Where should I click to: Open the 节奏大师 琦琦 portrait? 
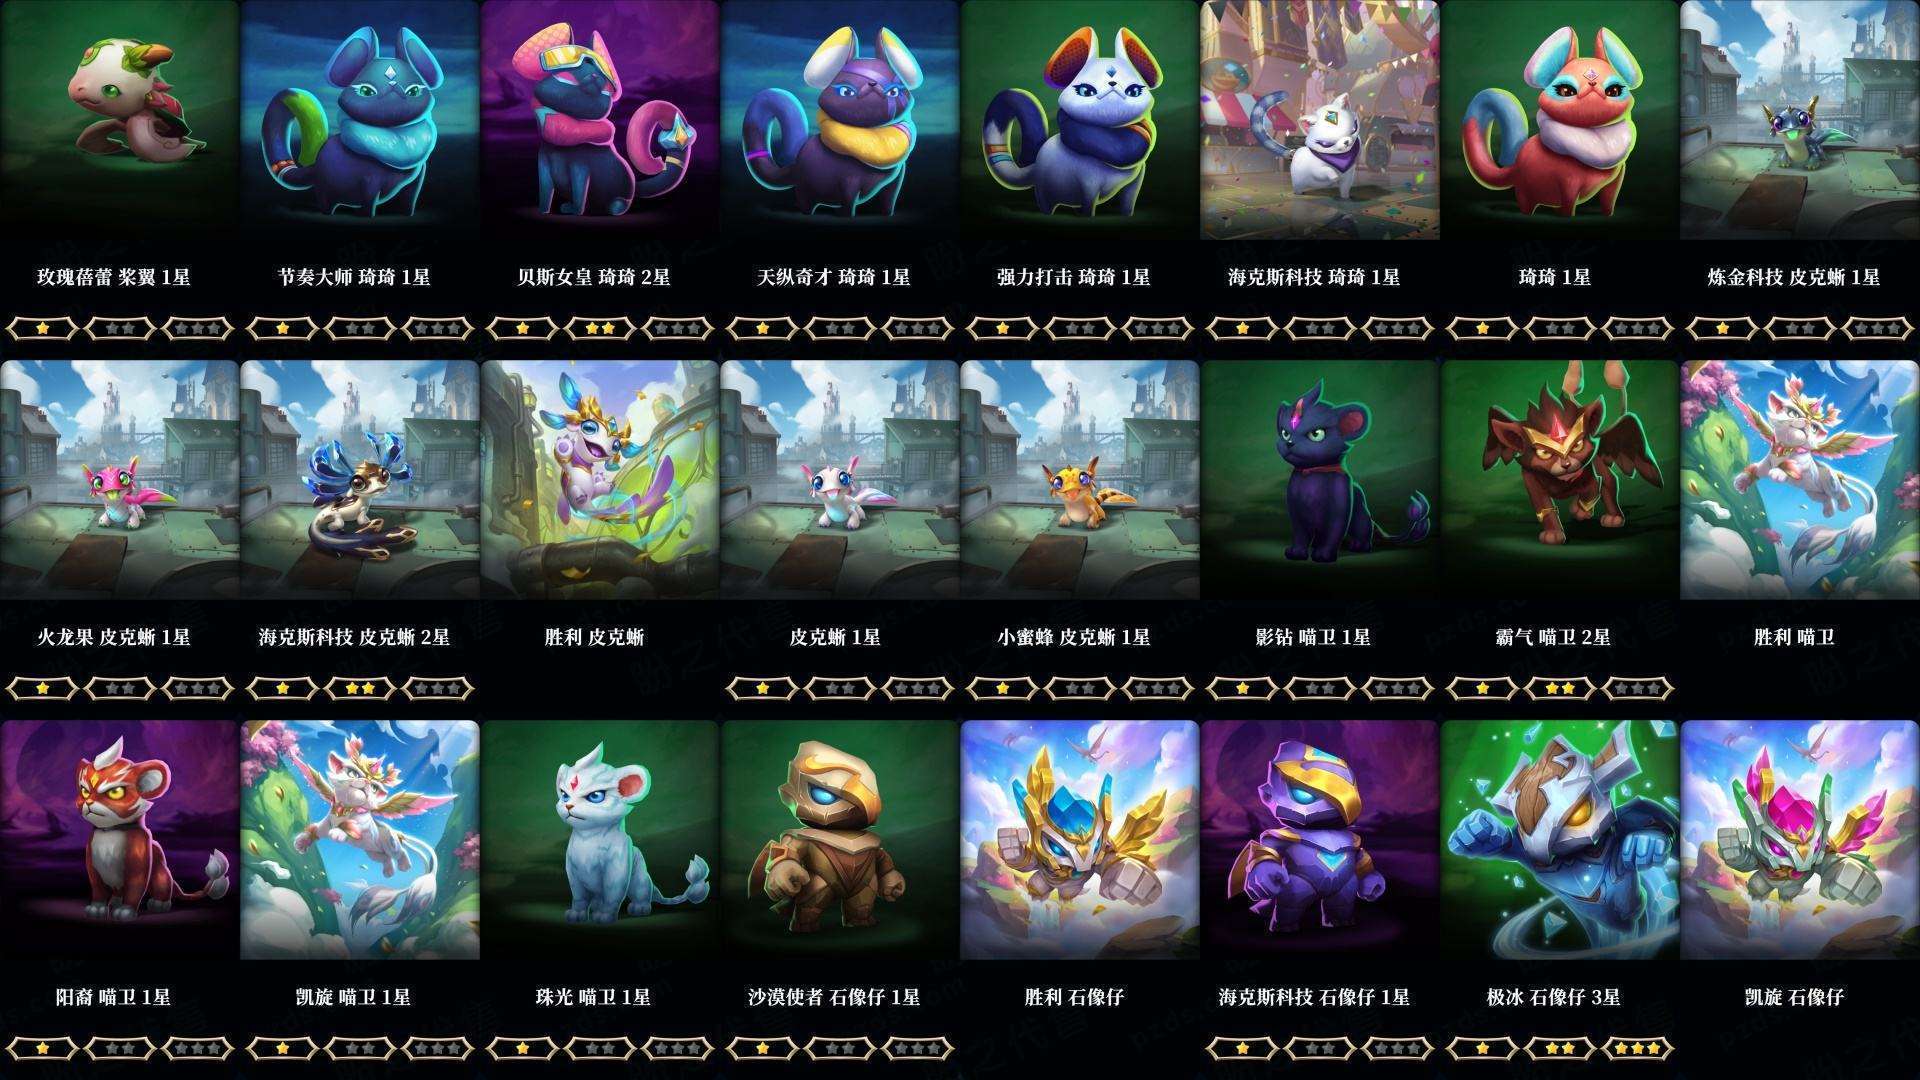coord(359,120)
